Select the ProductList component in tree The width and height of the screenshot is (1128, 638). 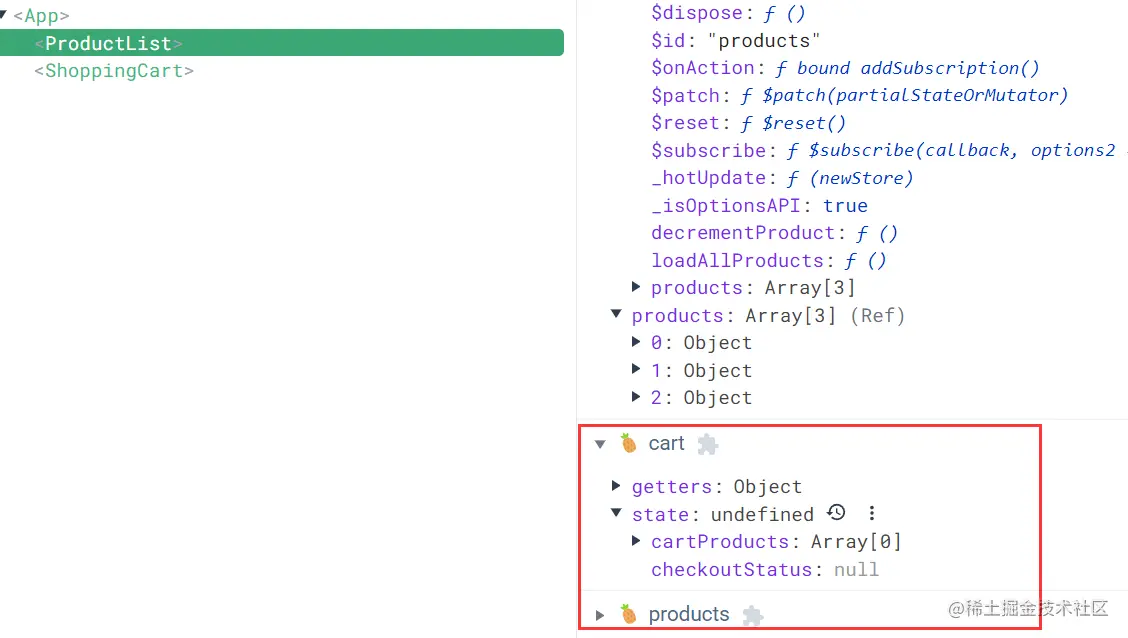point(109,44)
